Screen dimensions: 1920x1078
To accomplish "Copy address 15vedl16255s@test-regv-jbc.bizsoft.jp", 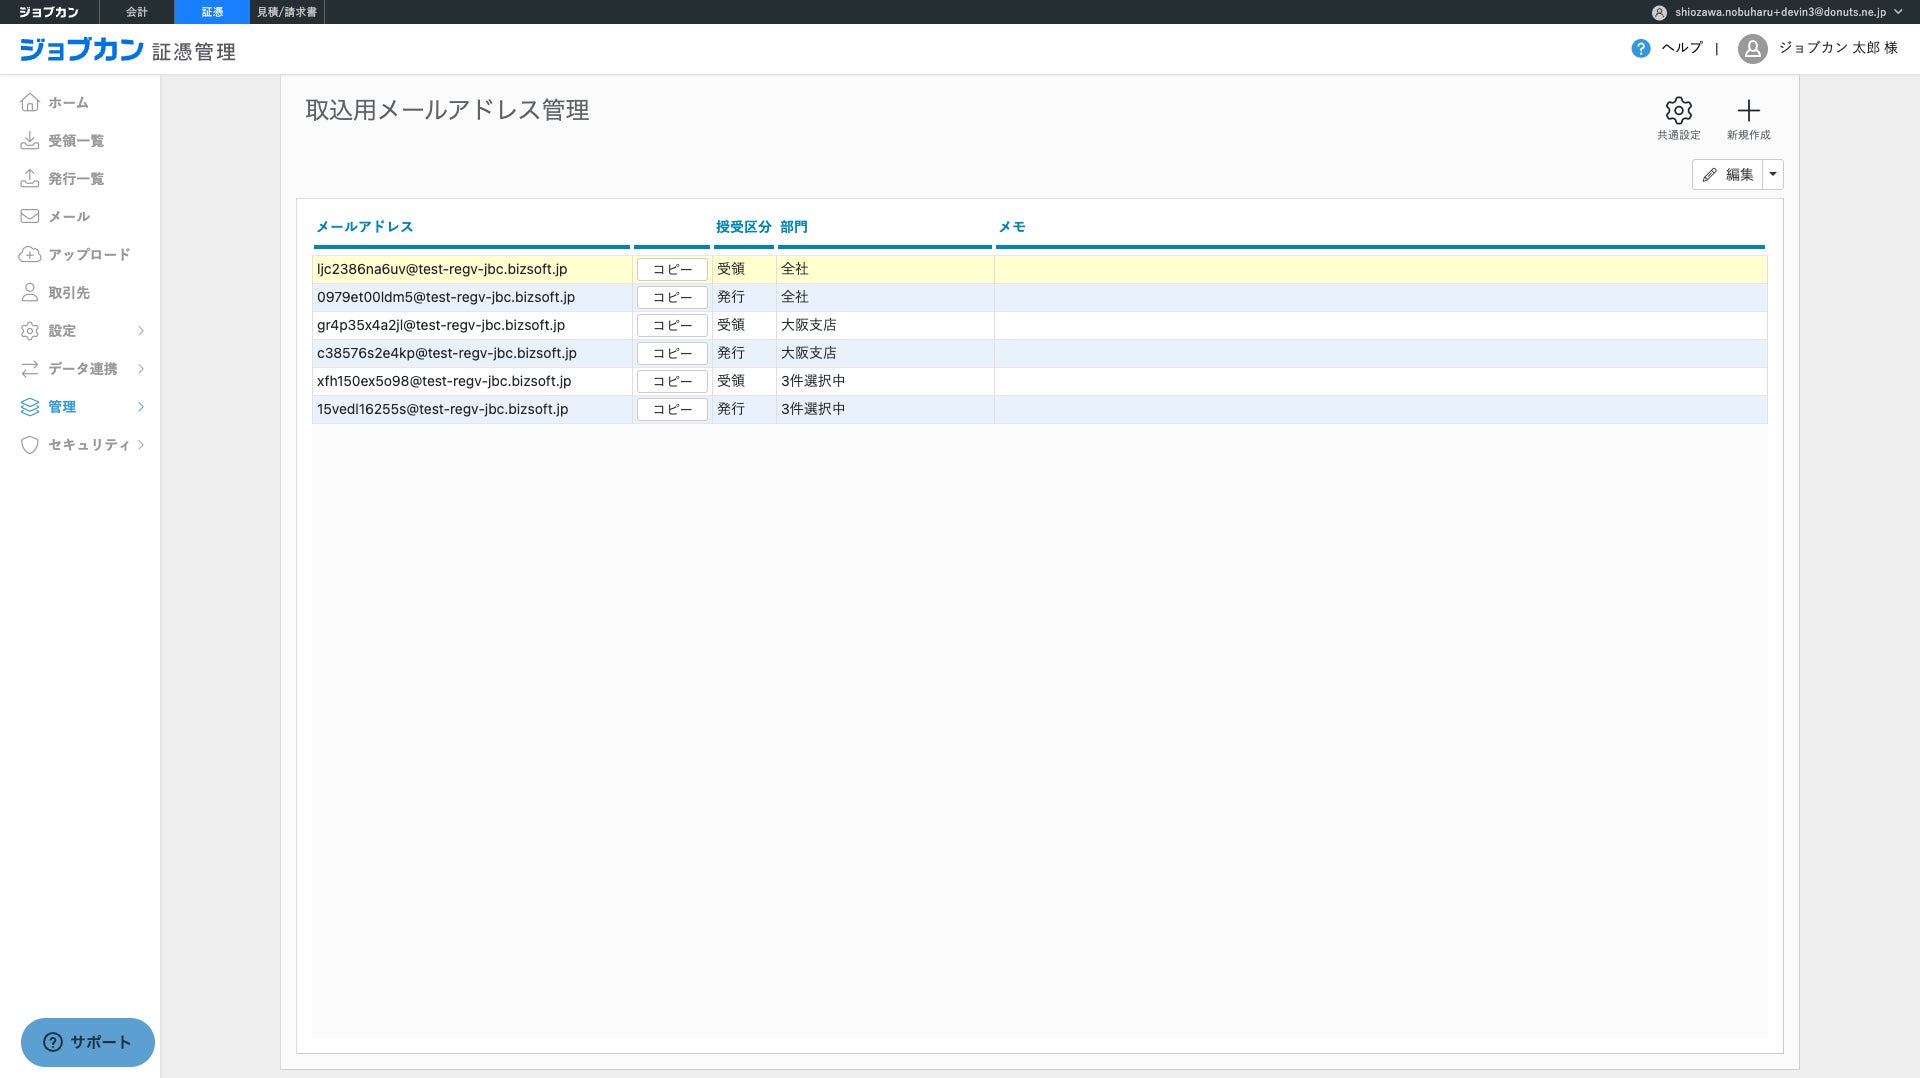I will point(672,409).
